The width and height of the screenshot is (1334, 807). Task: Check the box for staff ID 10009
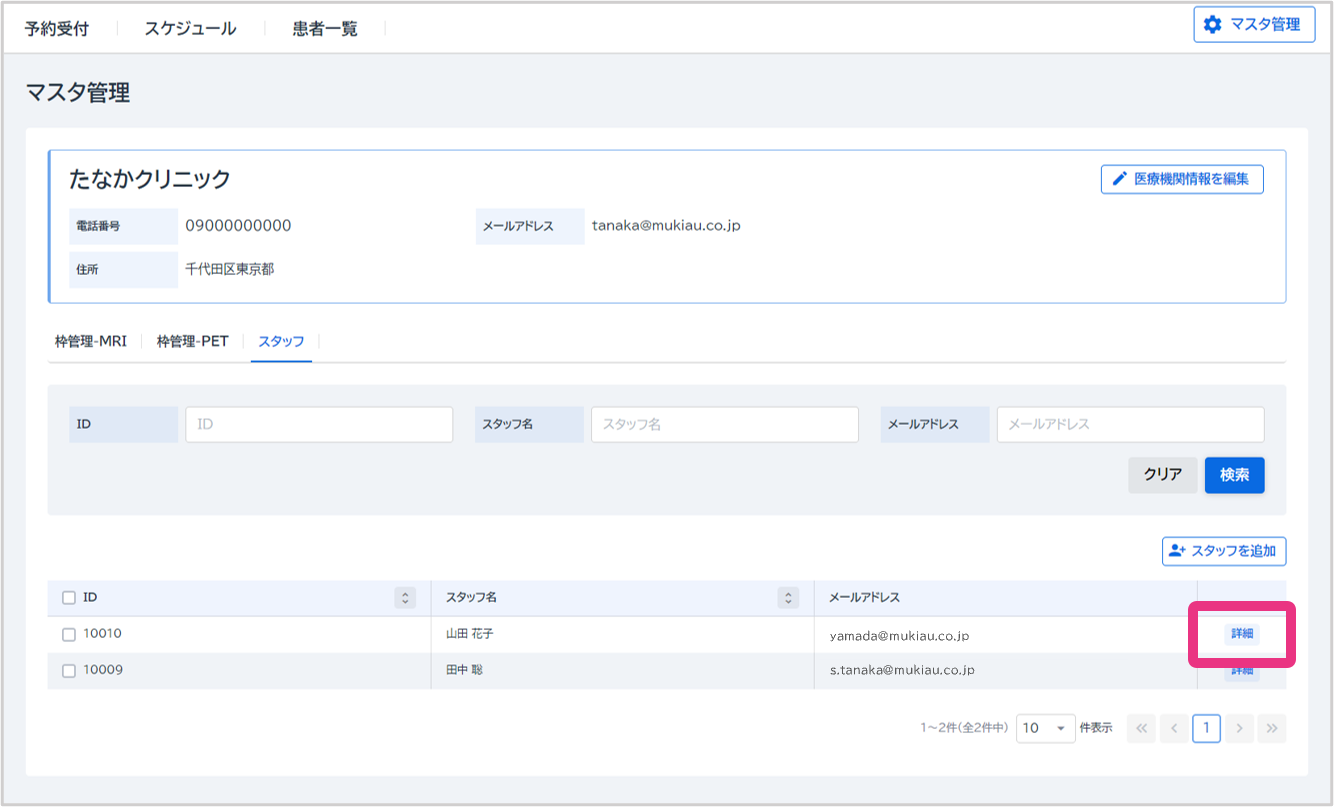(x=69, y=671)
